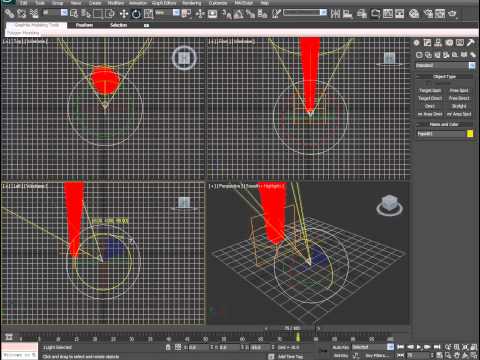Toggle the 3D Snaps button

[x=226, y=14]
